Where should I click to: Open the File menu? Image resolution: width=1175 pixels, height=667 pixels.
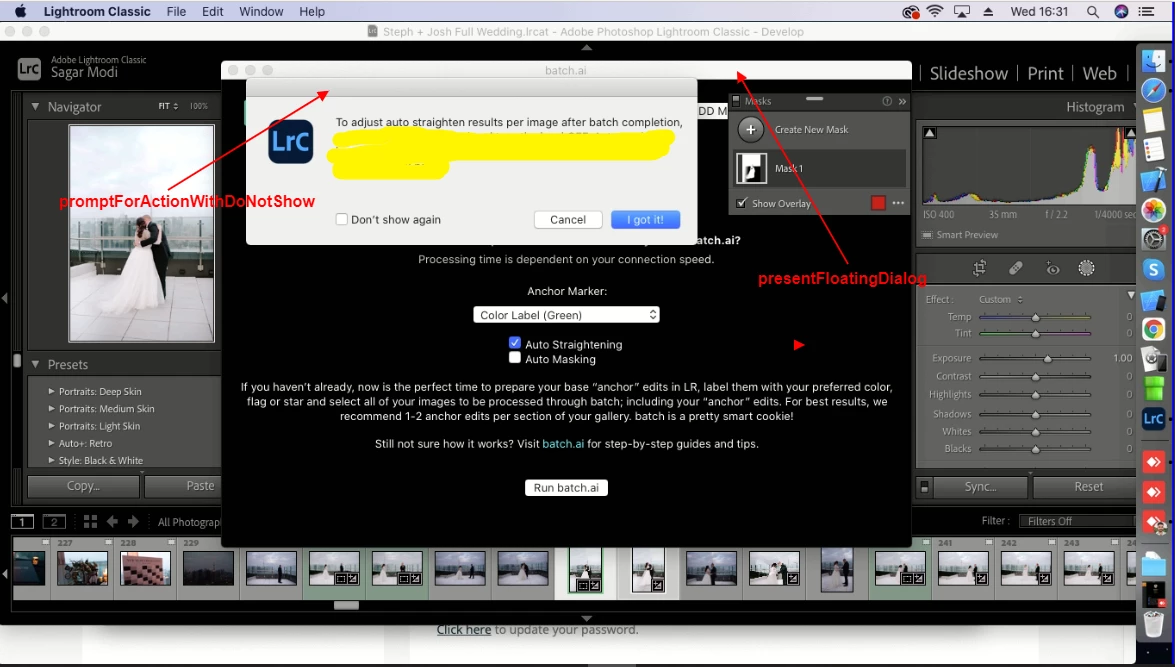point(176,11)
